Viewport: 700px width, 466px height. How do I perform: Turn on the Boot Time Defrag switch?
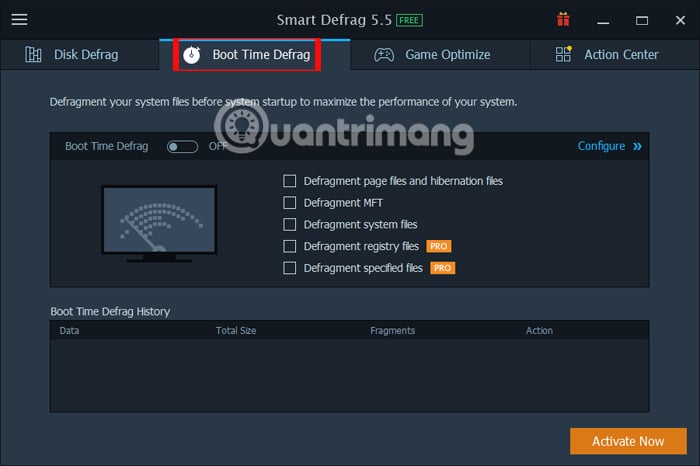[x=182, y=146]
